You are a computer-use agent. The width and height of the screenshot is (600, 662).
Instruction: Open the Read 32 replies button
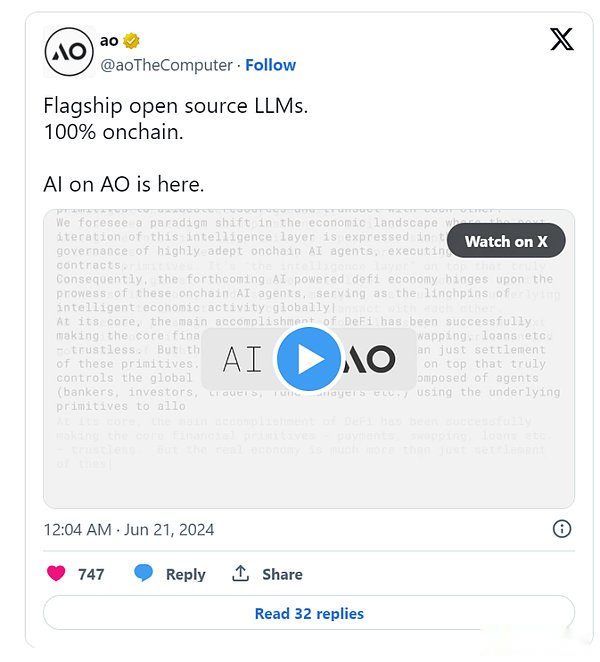coord(309,613)
